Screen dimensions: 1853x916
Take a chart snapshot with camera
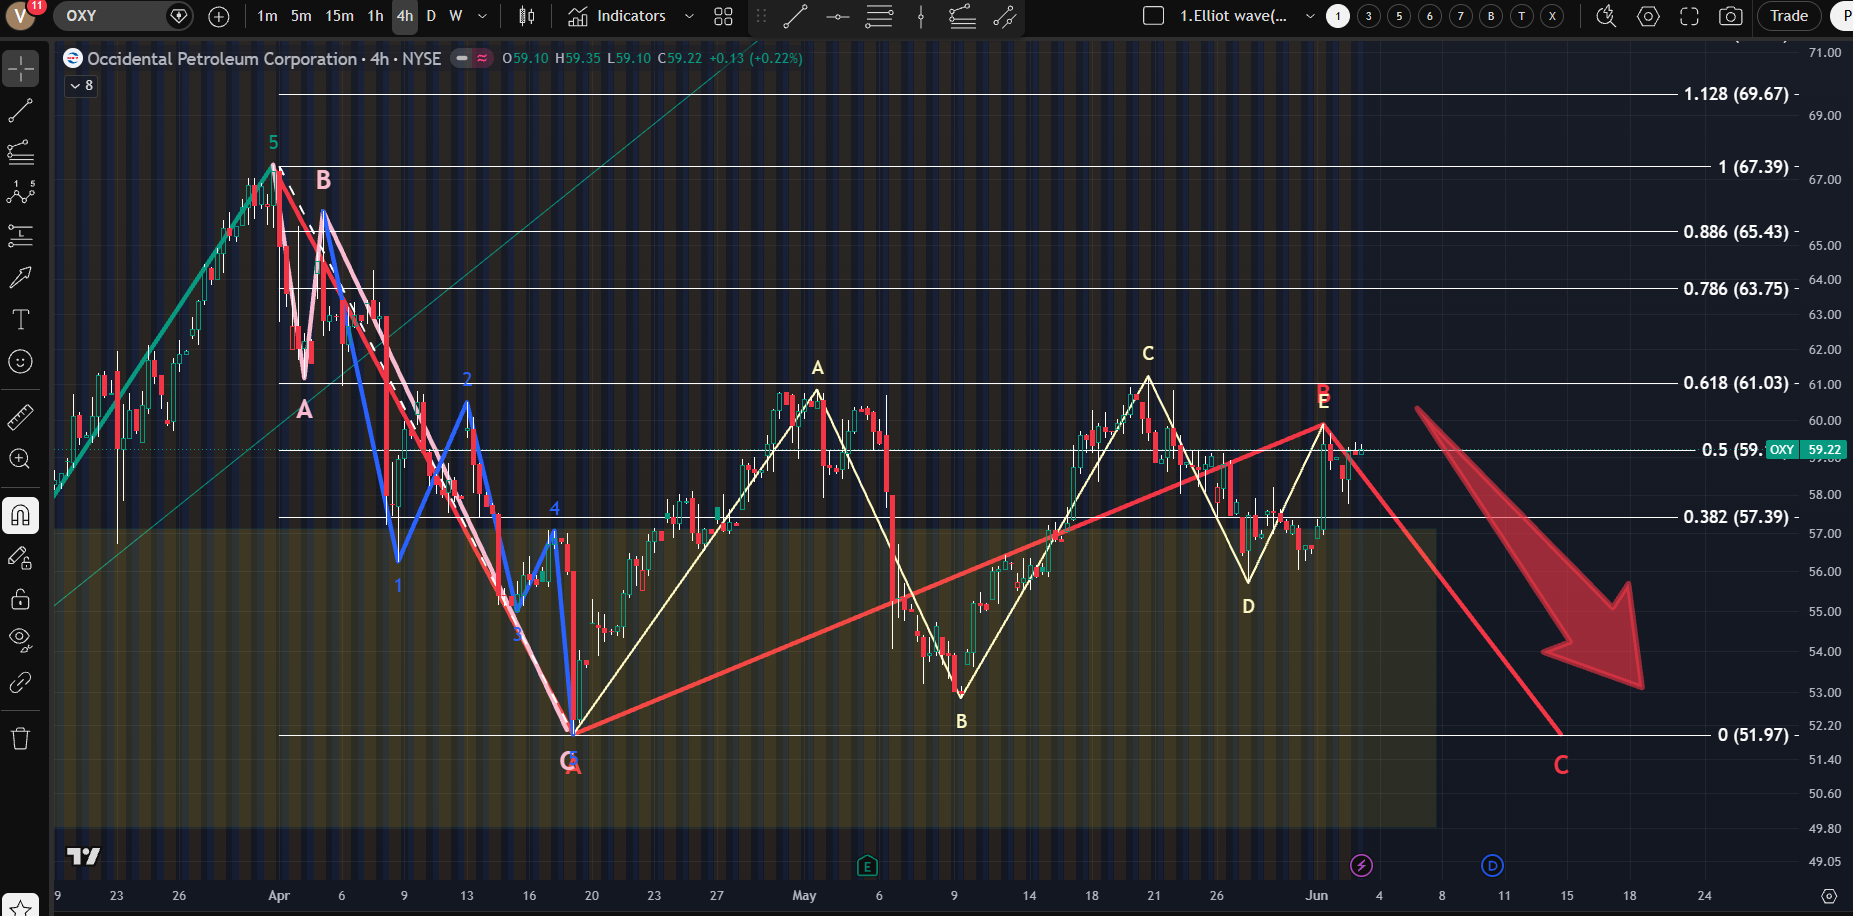[x=1731, y=16]
